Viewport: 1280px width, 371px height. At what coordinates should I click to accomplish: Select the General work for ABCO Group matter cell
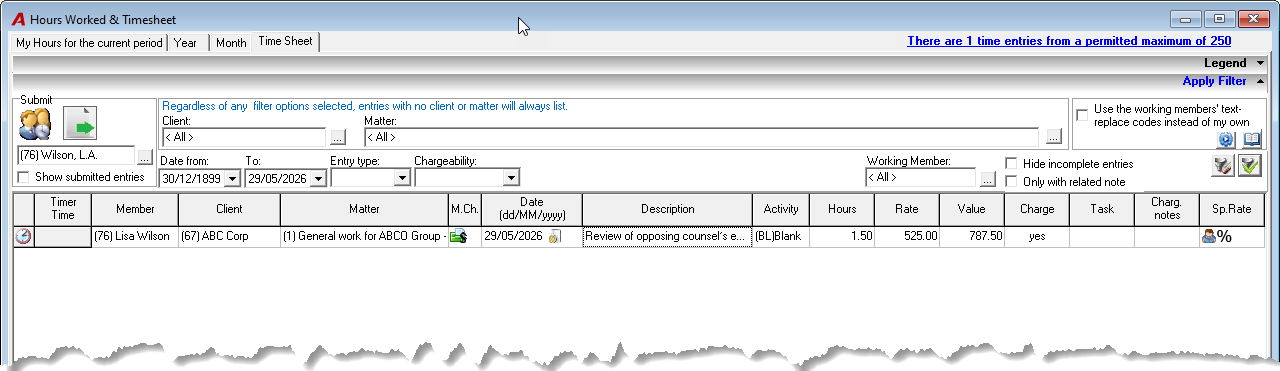tap(364, 237)
